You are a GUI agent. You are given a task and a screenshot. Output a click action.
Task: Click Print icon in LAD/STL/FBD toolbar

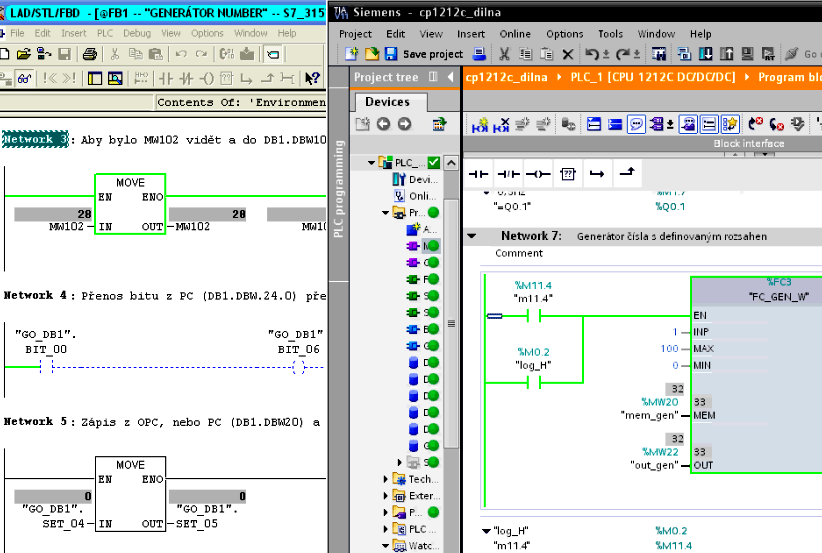90,53
